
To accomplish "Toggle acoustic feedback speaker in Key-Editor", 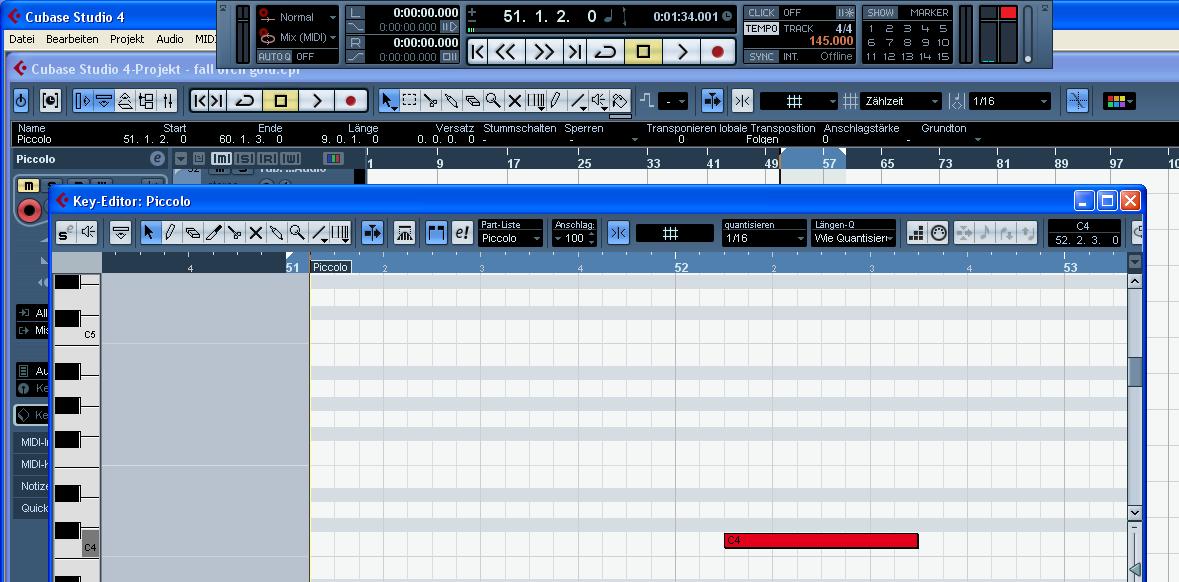I will (88, 233).
